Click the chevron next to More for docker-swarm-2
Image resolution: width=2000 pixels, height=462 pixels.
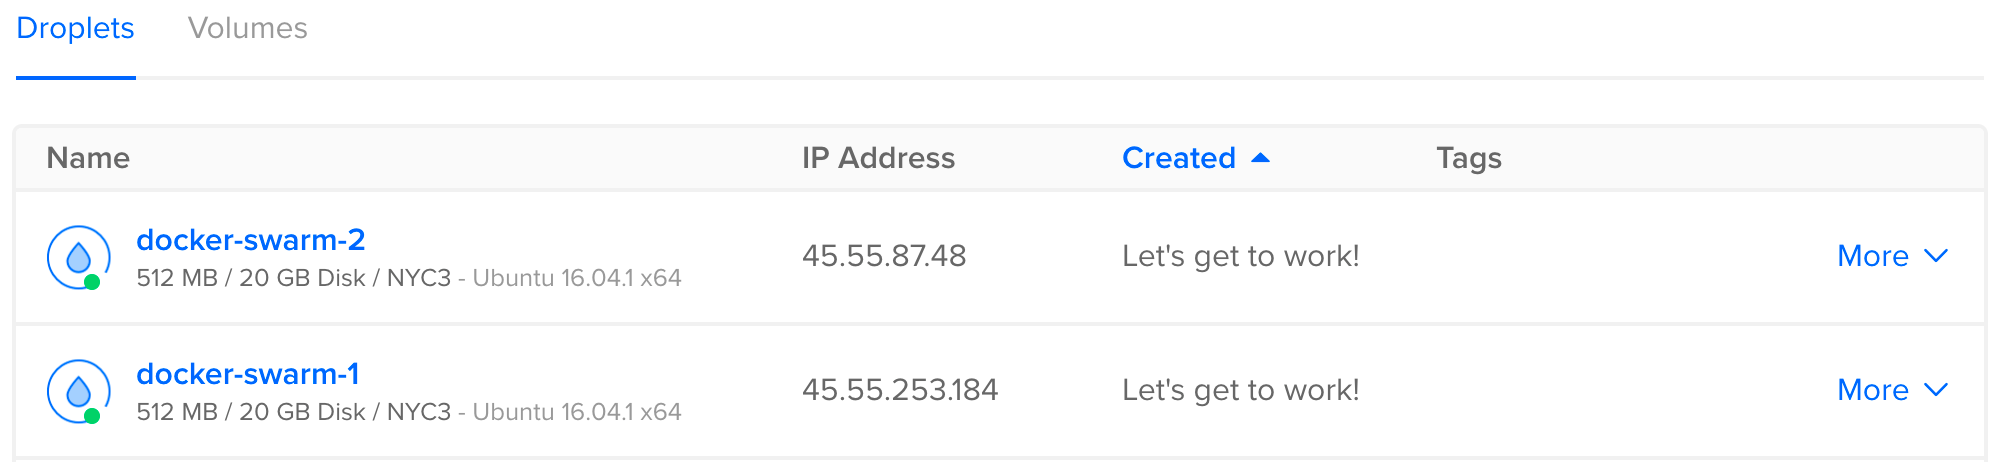point(1936,256)
